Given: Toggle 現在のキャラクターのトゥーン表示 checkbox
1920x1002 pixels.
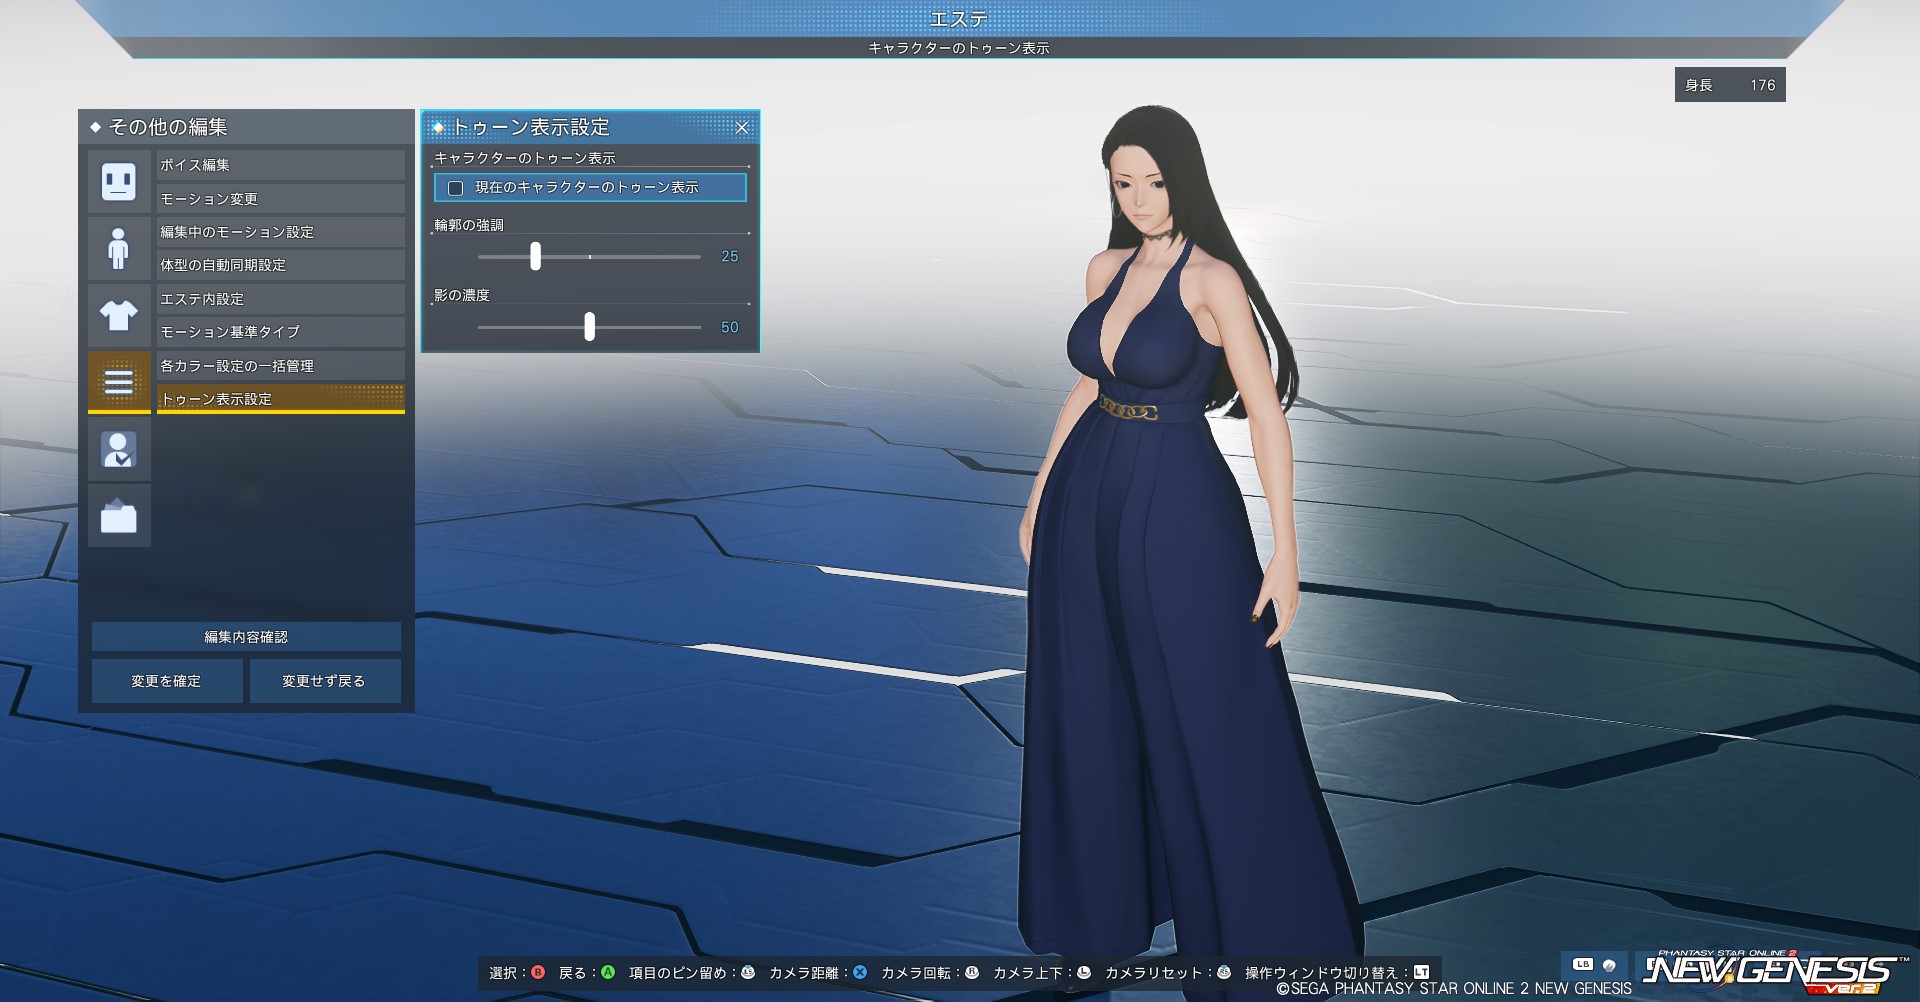Looking at the screenshot, I should tap(456, 188).
